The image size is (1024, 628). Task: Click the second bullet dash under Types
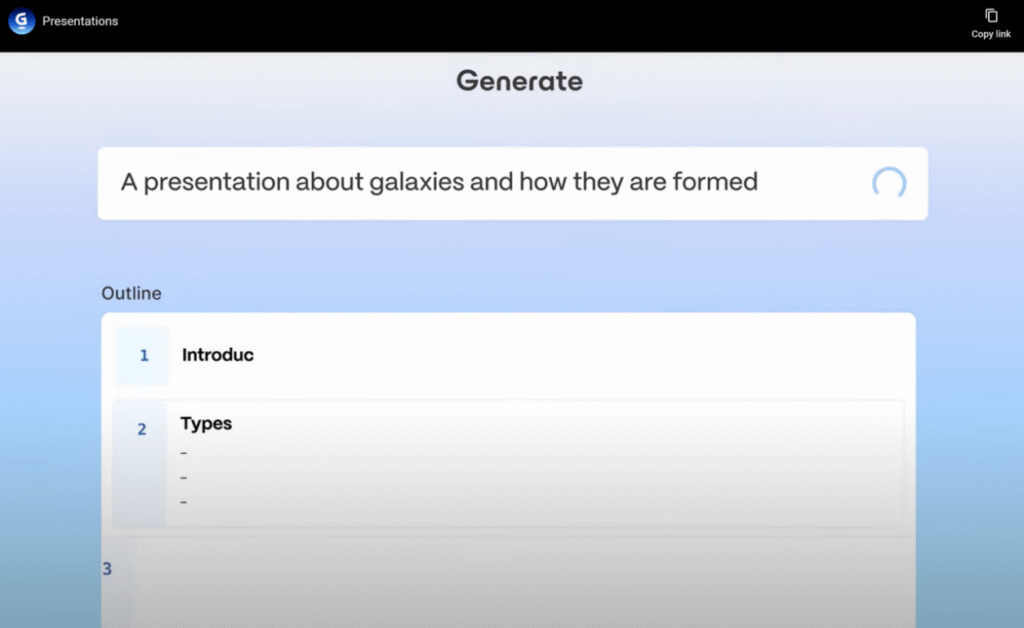pos(184,478)
